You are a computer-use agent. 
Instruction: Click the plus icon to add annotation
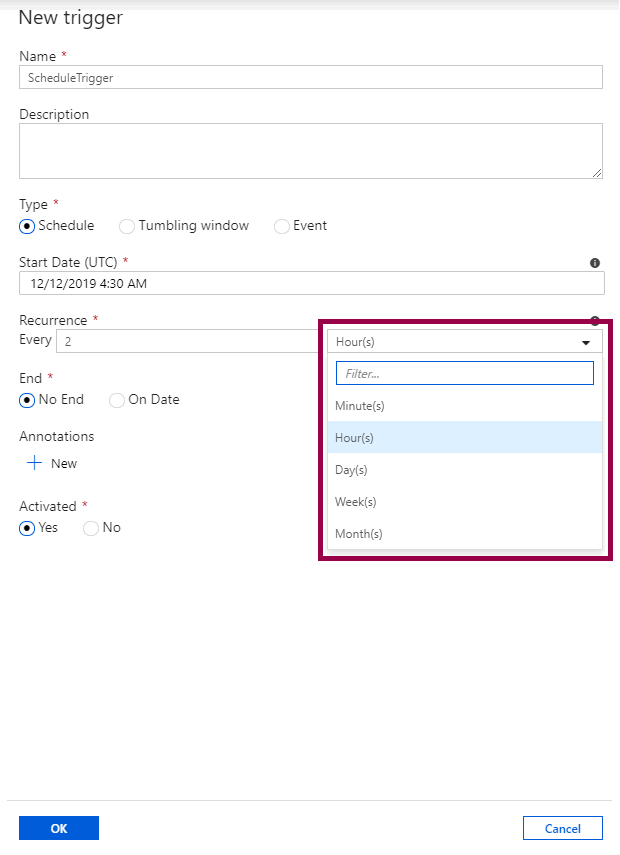[33, 463]
